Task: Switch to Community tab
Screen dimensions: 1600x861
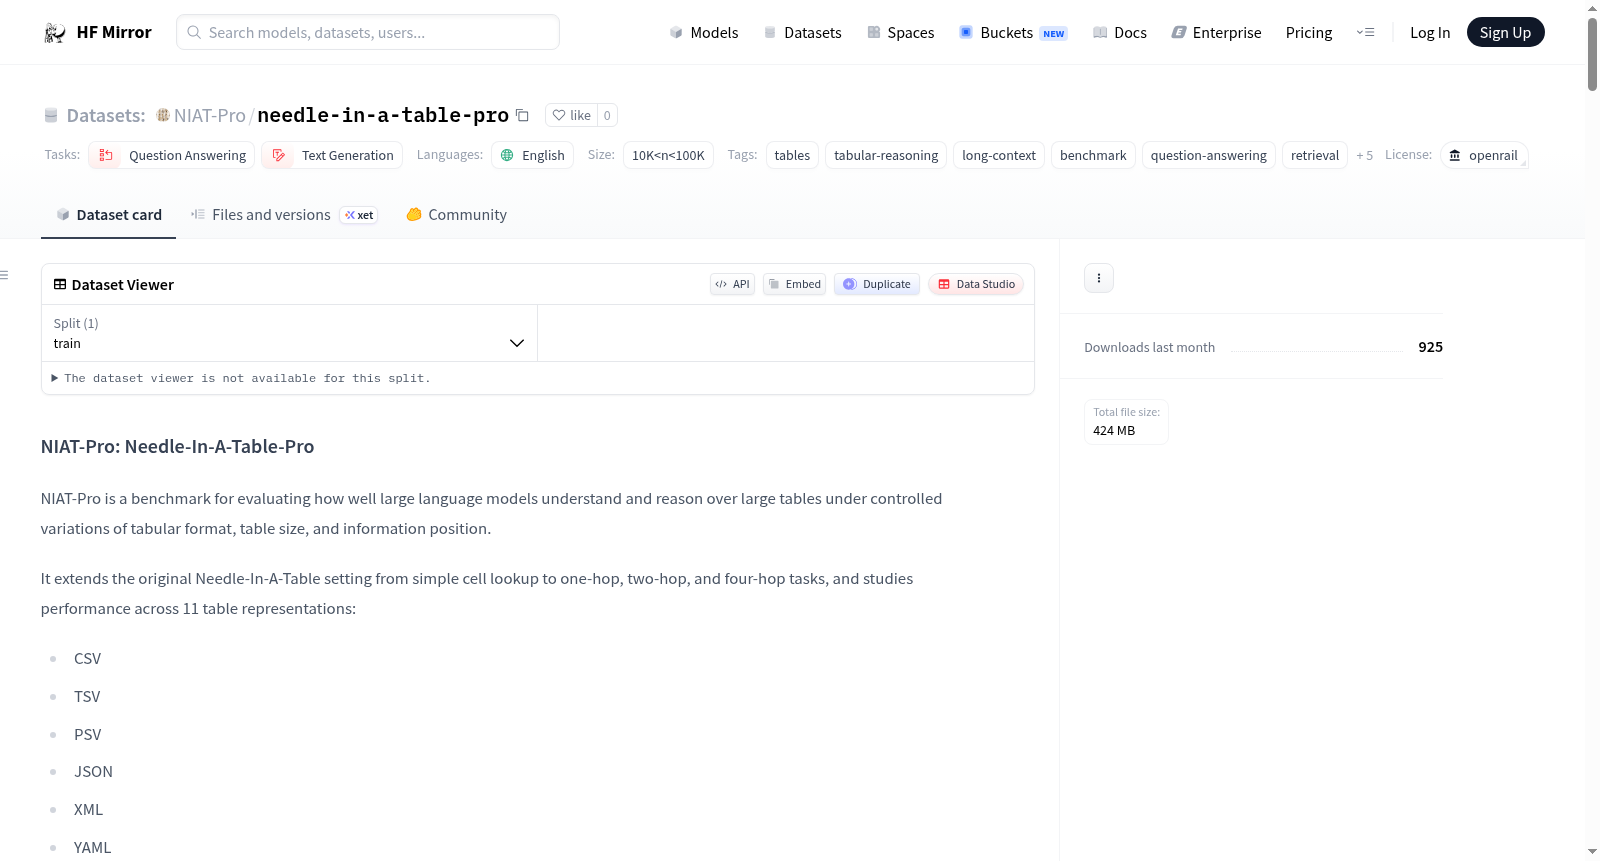Action: coord(457,215)
